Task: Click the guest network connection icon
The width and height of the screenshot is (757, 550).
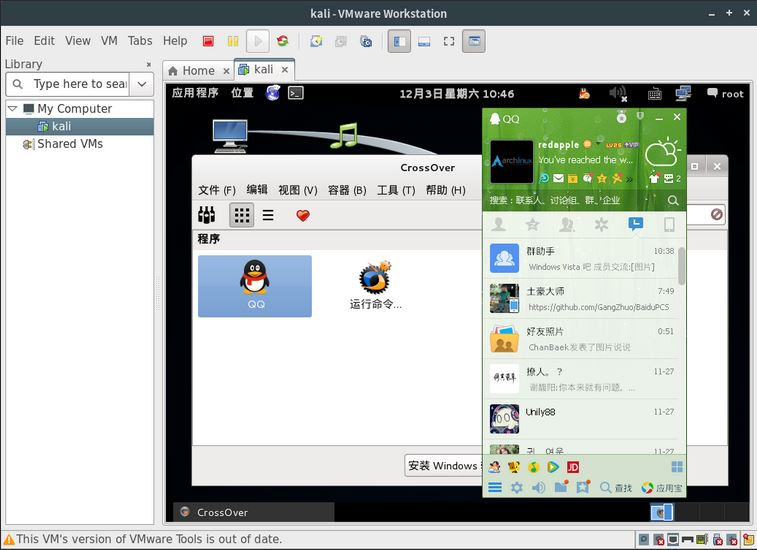Action: 683,93
